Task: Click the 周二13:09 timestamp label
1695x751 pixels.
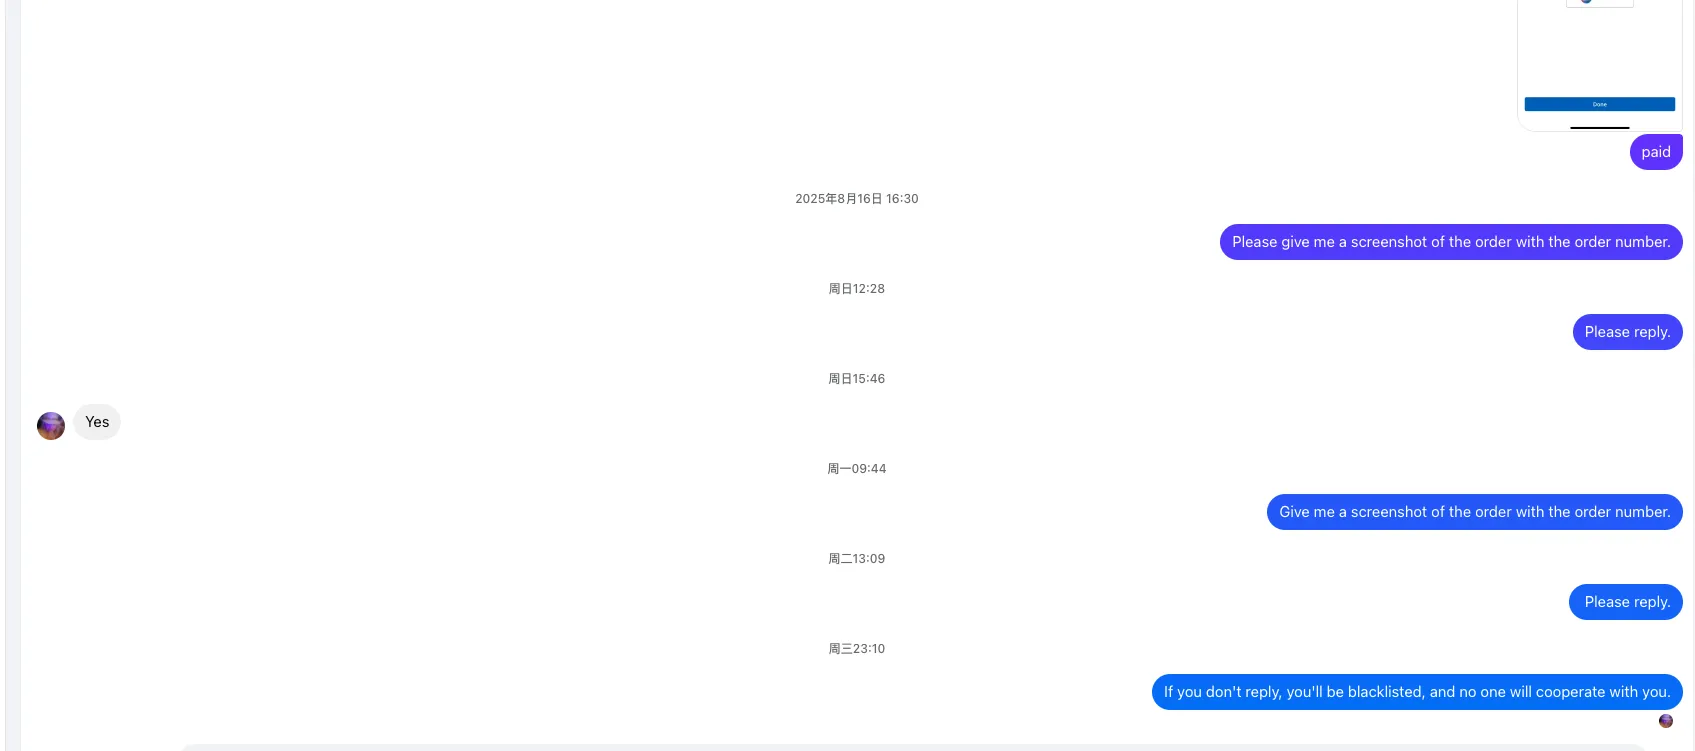Action: [x=857, y=559]
